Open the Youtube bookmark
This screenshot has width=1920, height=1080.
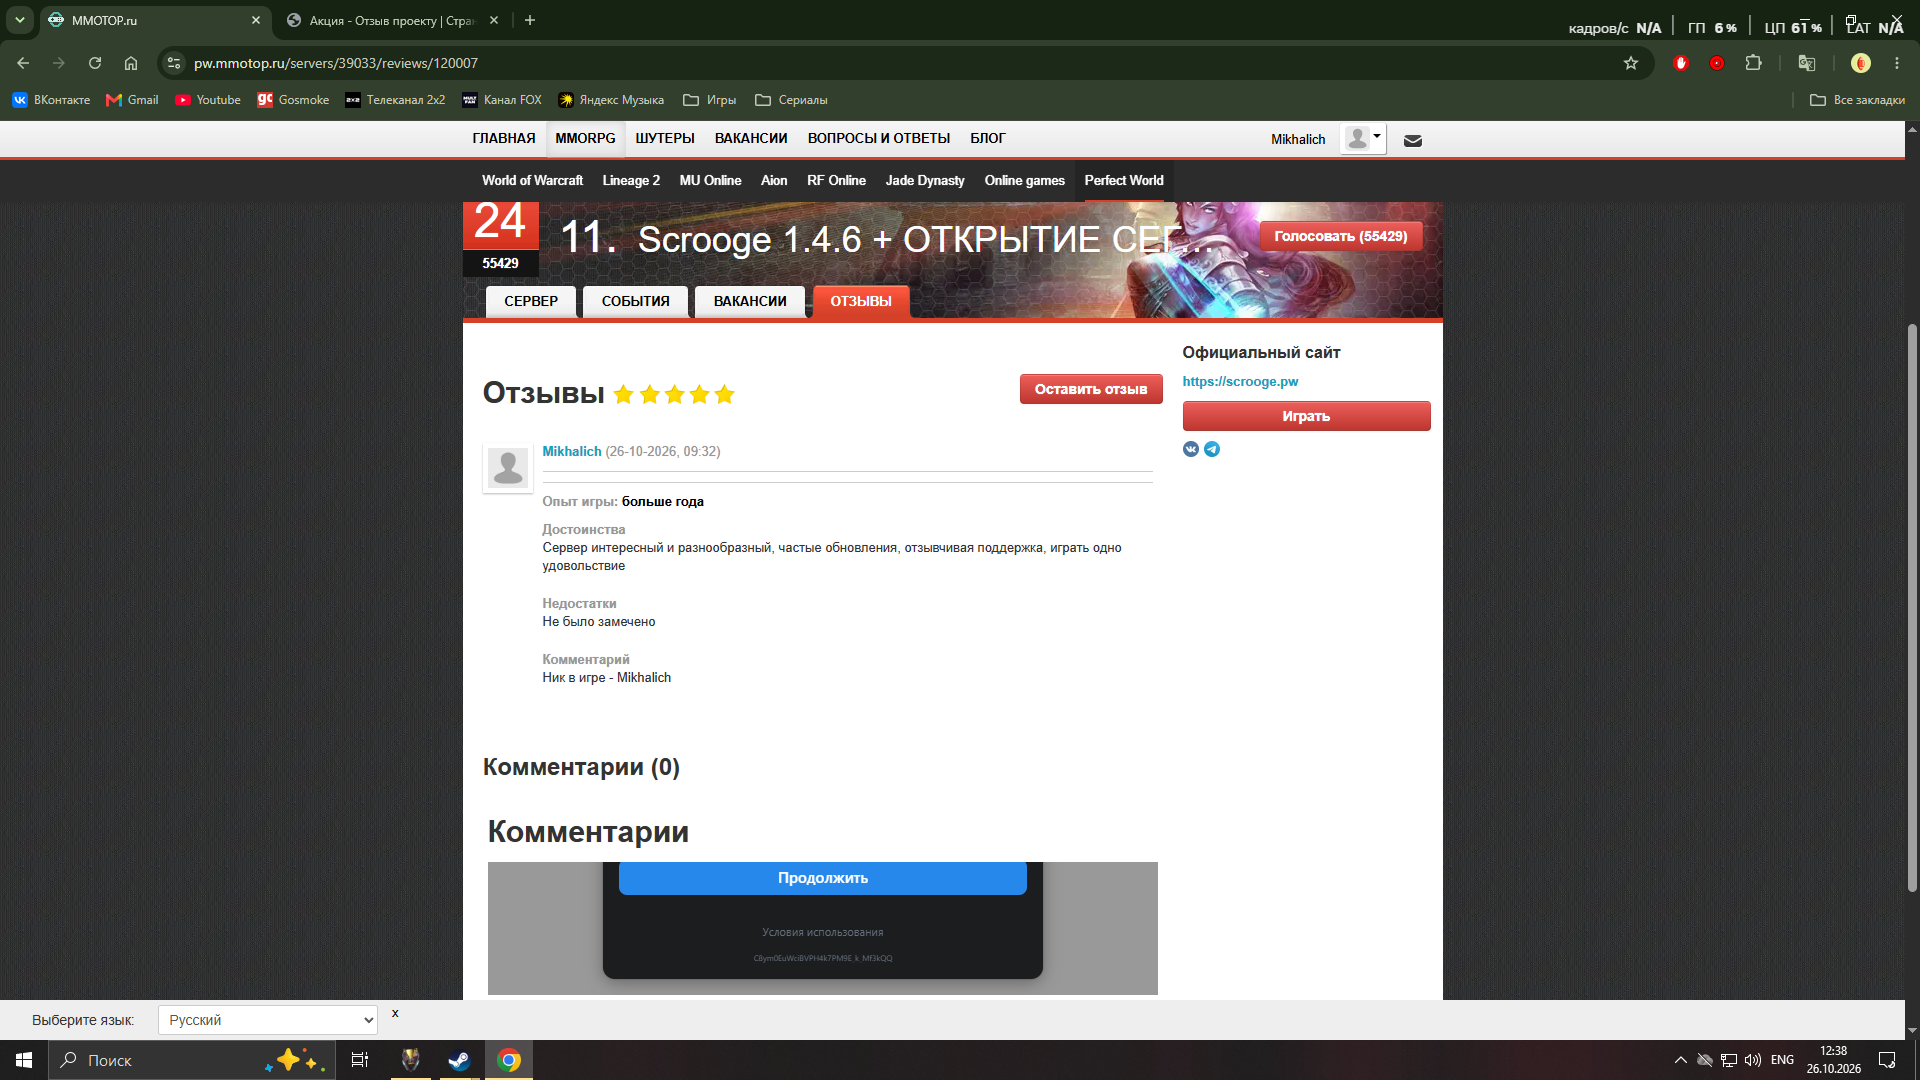click(x=208, y=100)
